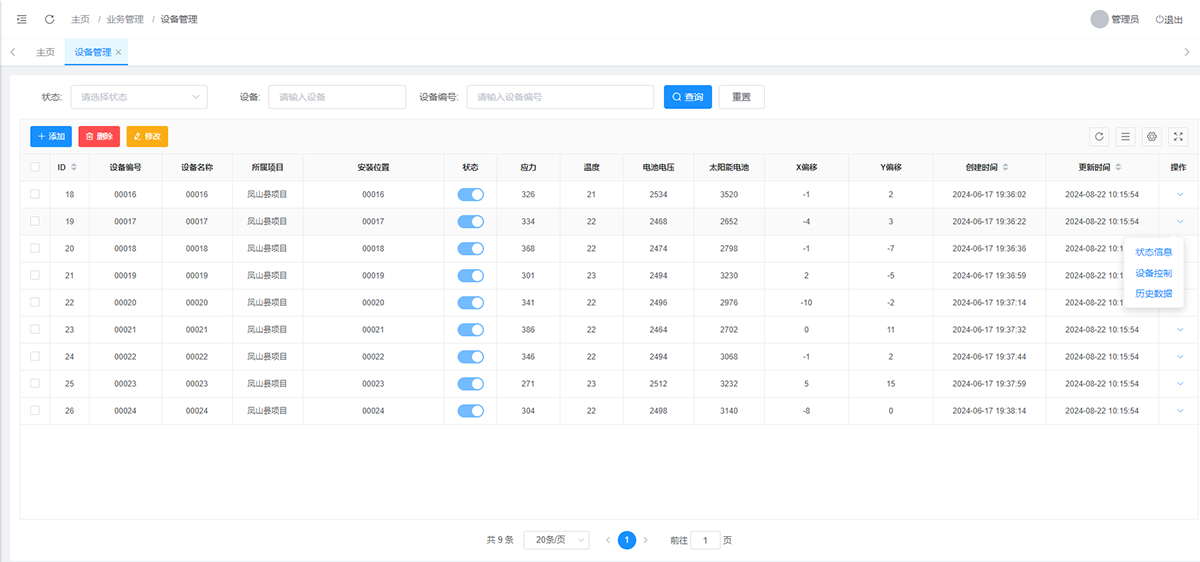This screenshot has width=1200, height=562.
Task: Refresh the table data icon
Action: [1099, 136]
